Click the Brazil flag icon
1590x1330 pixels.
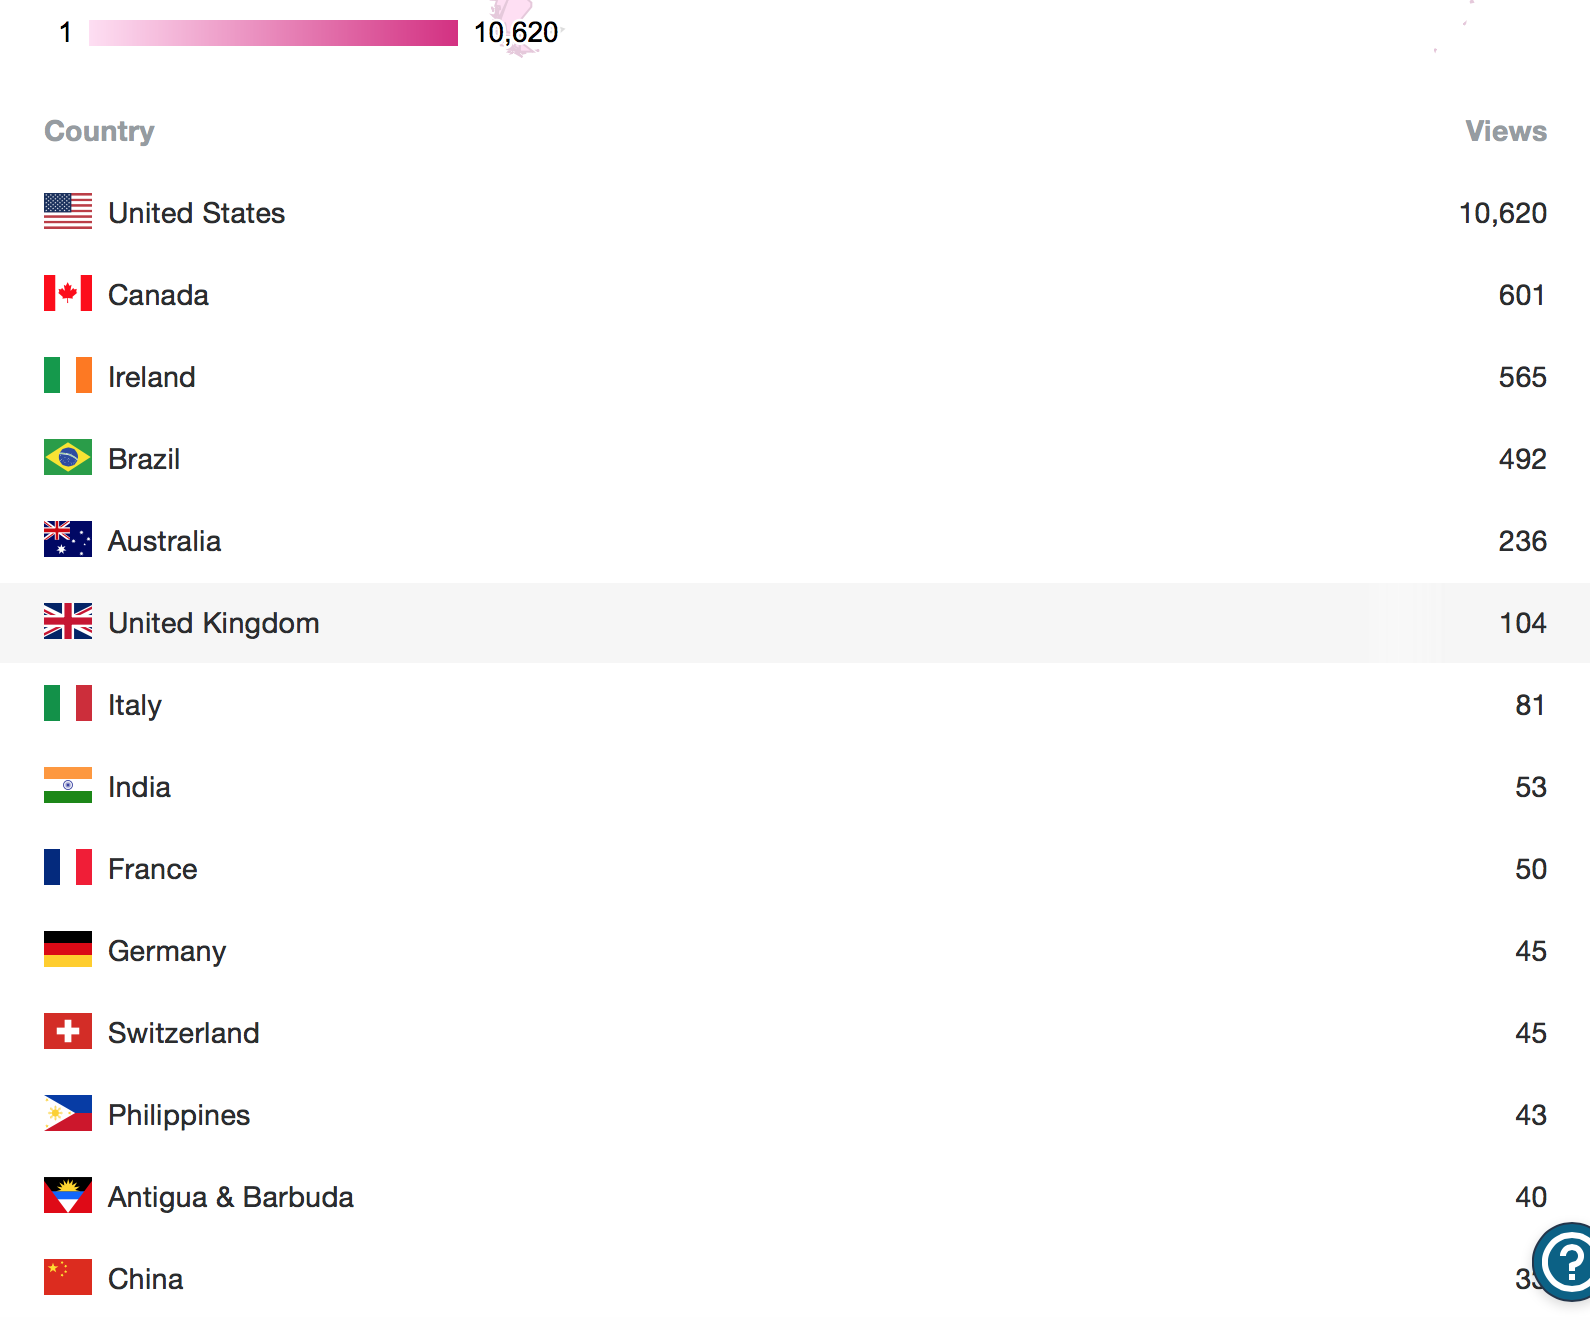coord(68,457)
